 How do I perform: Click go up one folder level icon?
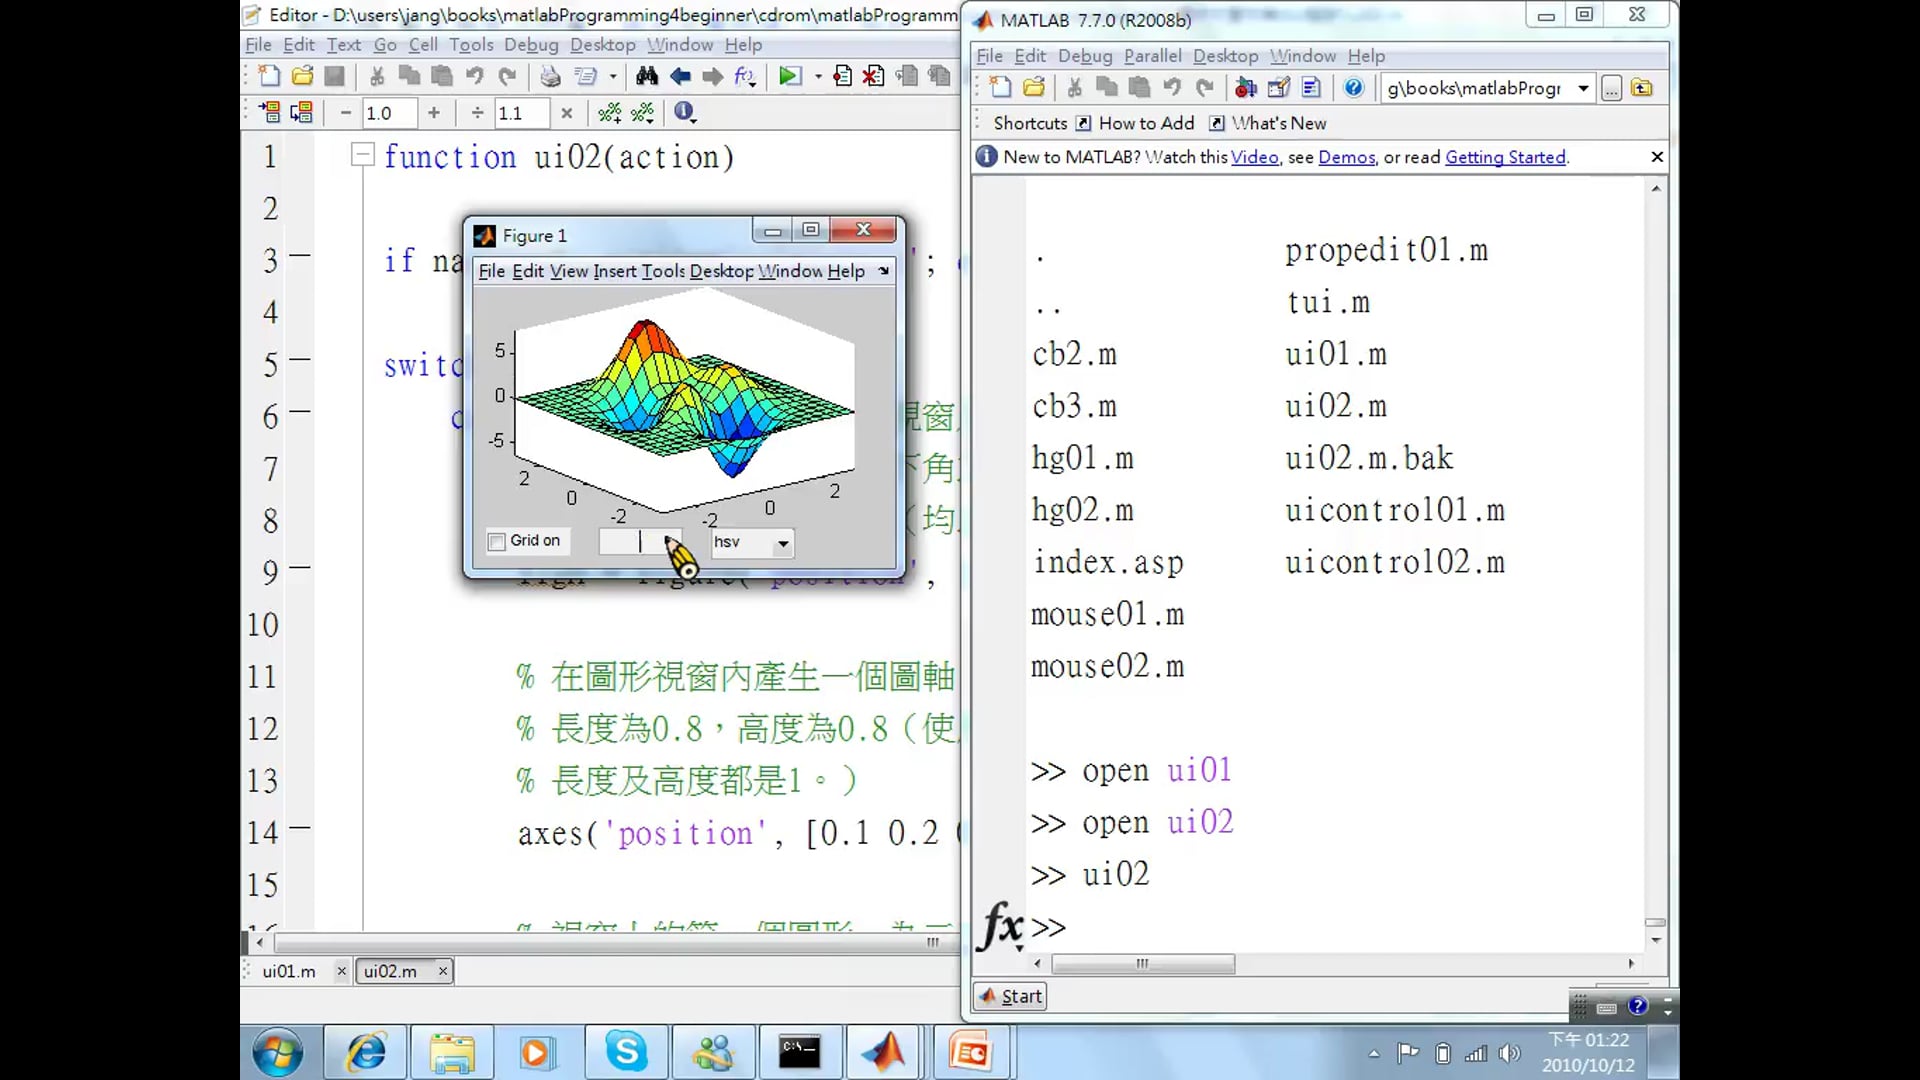pos(1642,88)
